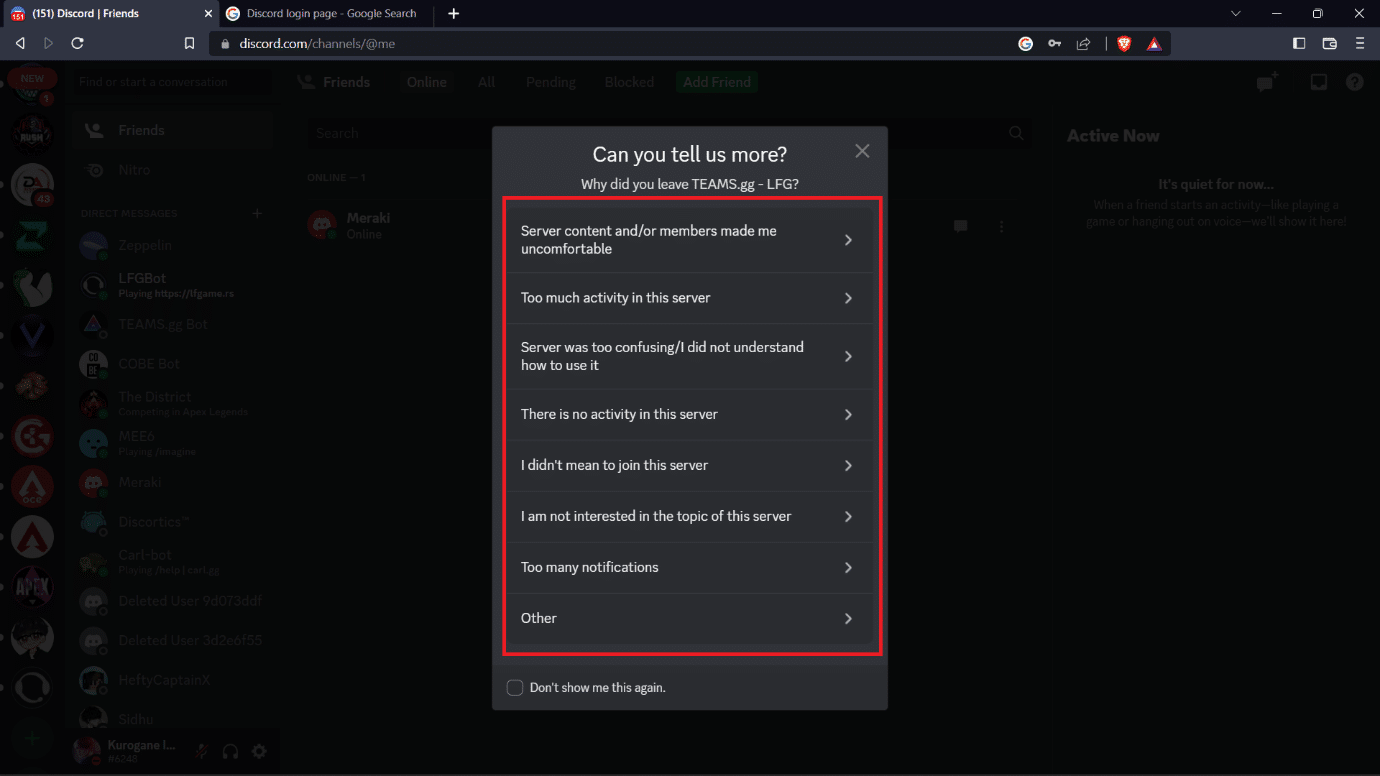Choose 'I didn't mean to join this server'
Image resolution: width=1380 pixels, height=776 pixels.
(688, 465)
